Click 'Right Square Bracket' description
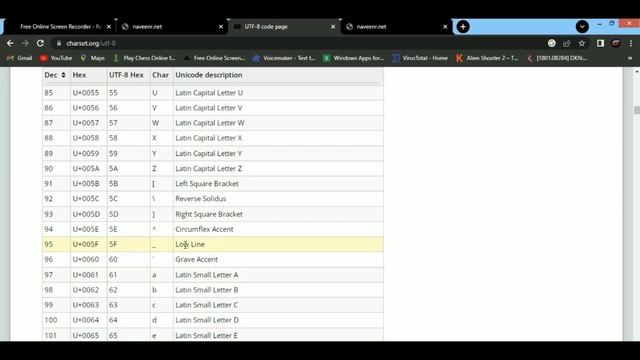Image resolution: width=640 pixels, height=360 pixels. (209, 214)
